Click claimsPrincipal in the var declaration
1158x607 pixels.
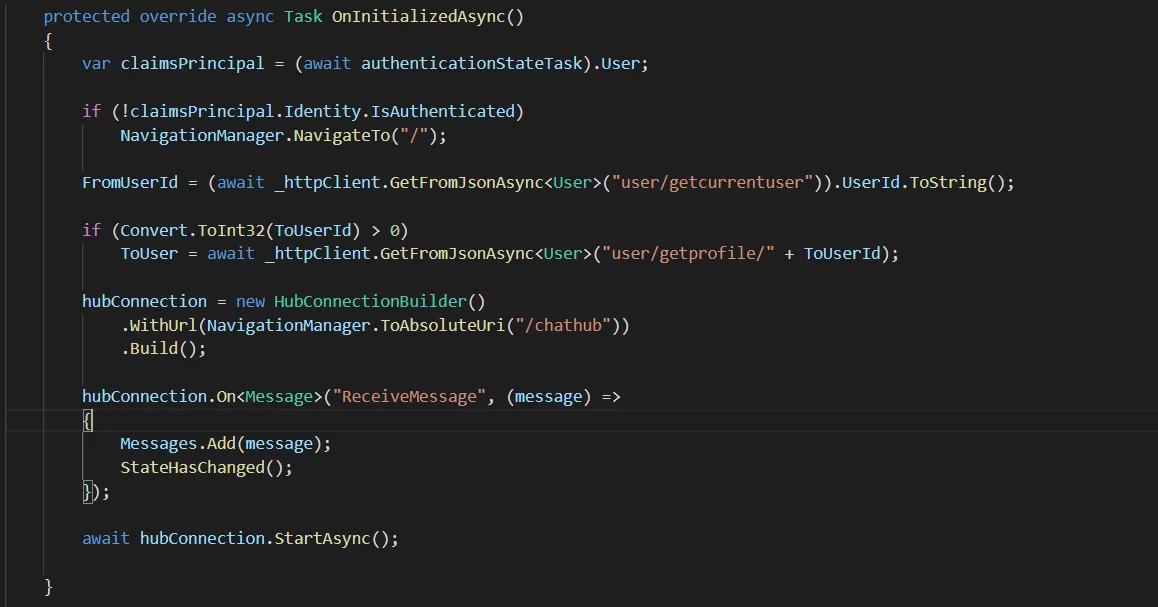point(192,64)
